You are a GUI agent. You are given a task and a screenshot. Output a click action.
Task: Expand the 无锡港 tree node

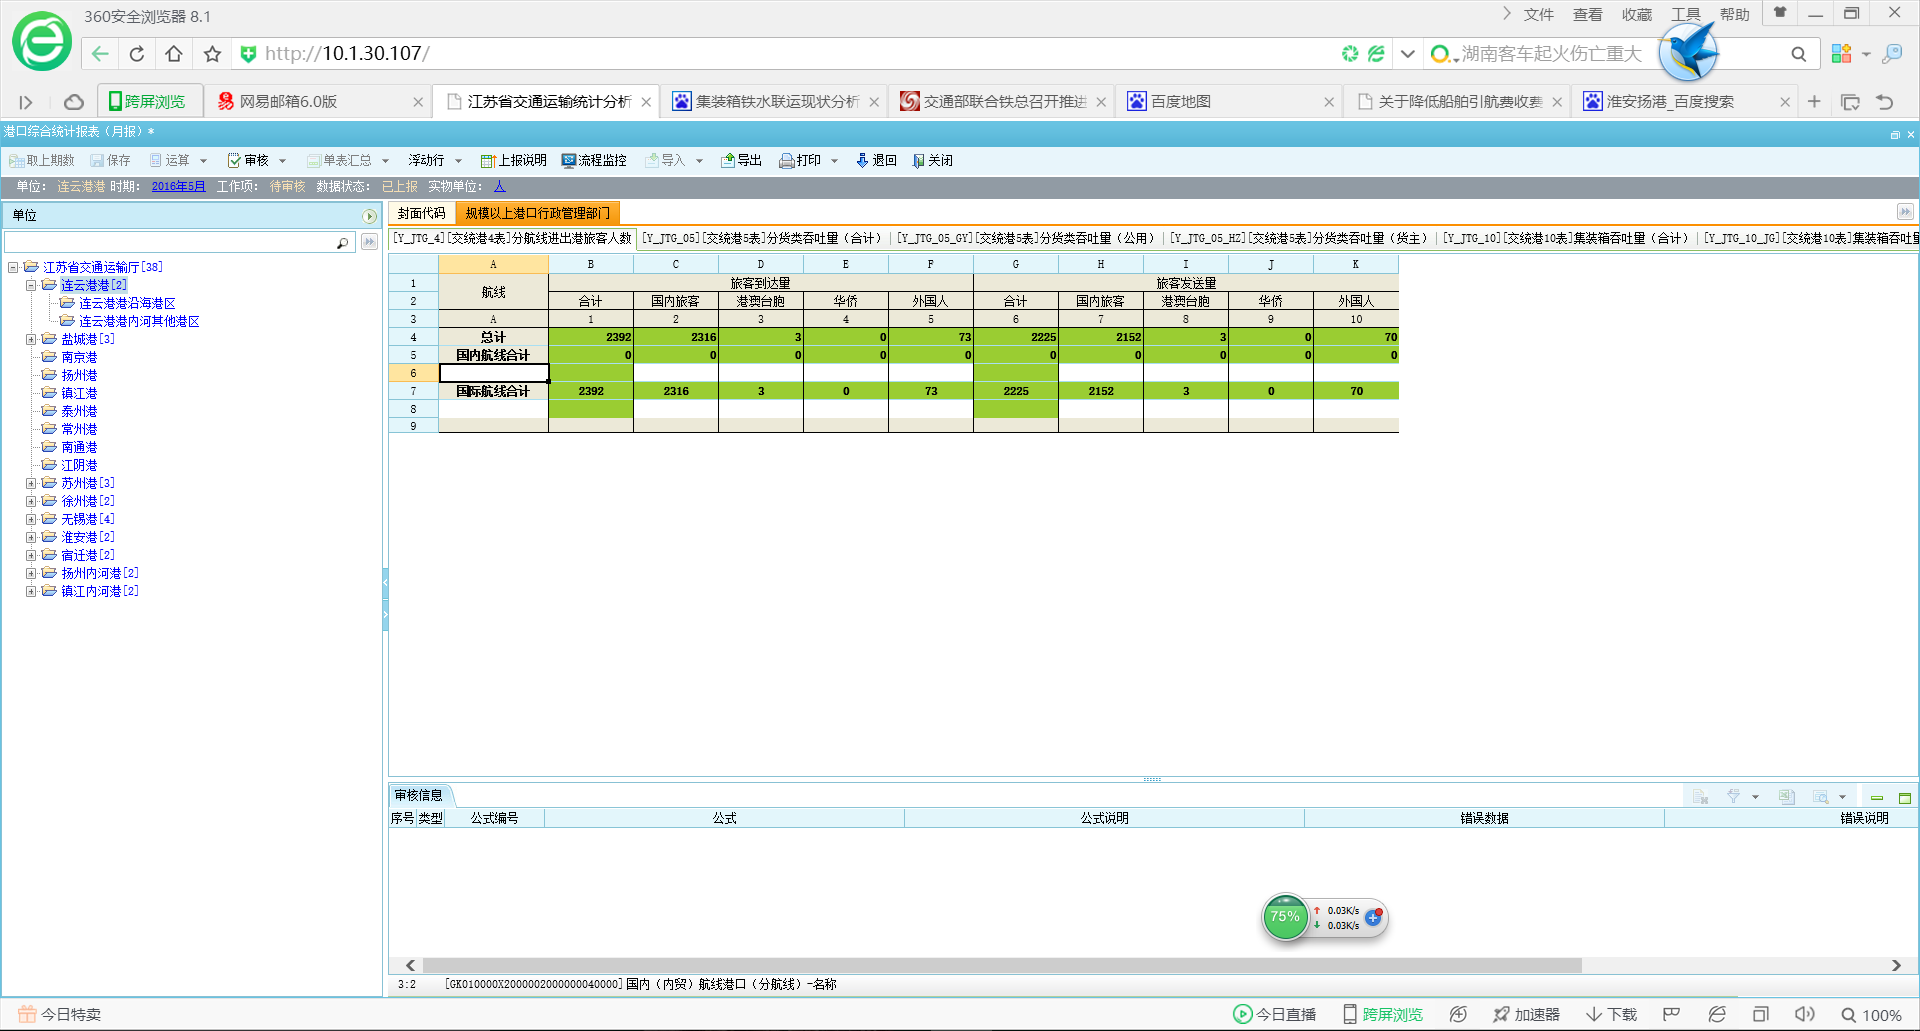(31, 519)
